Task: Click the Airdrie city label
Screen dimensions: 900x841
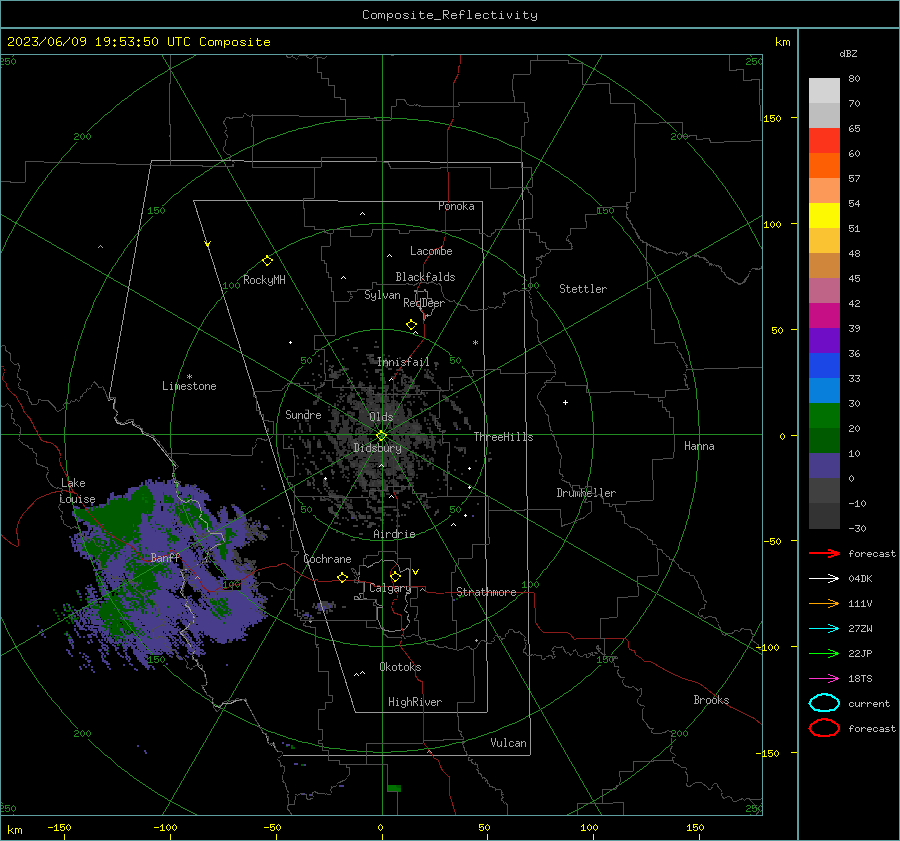Action: tap(394, 534)
